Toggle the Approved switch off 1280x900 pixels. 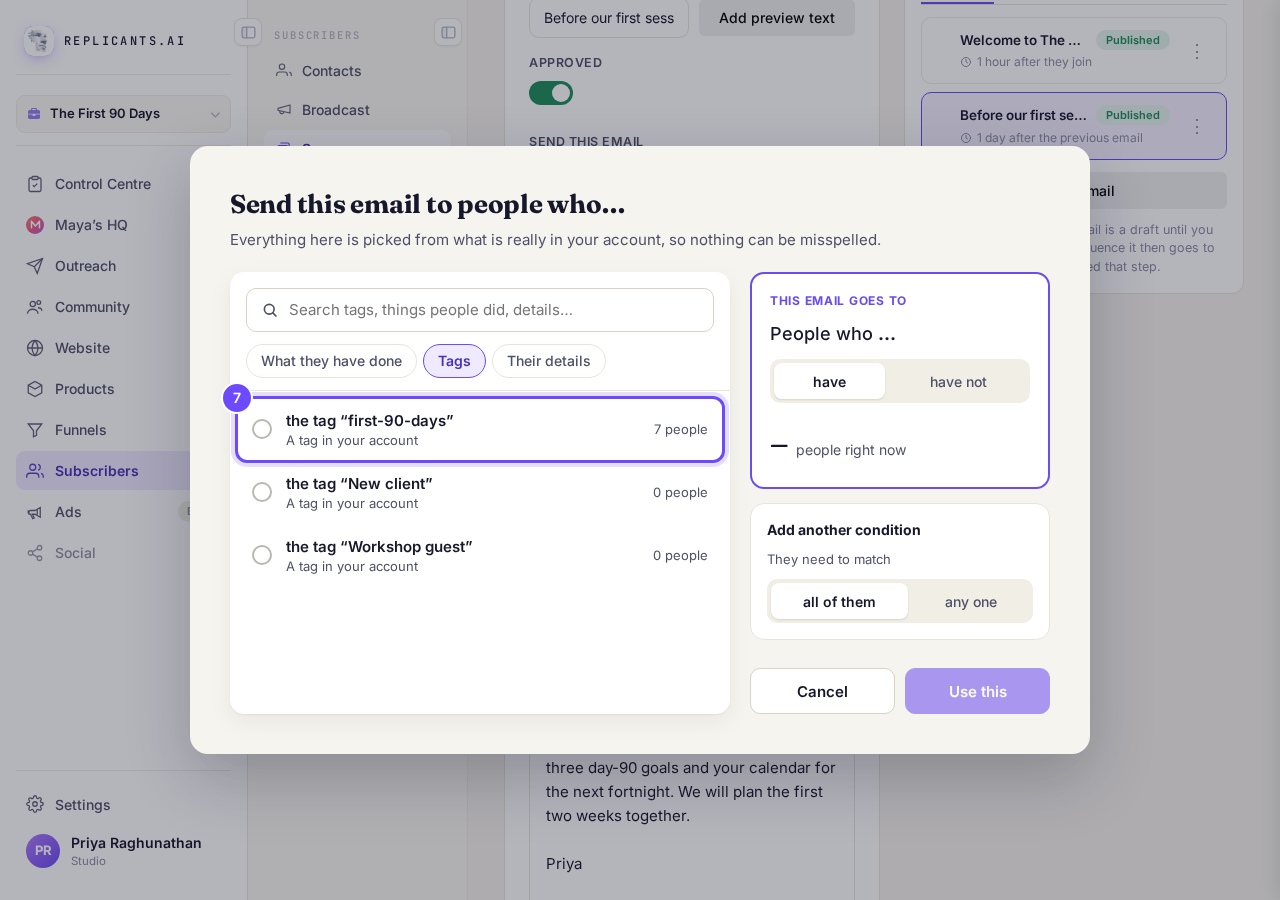tap(551, 93)
